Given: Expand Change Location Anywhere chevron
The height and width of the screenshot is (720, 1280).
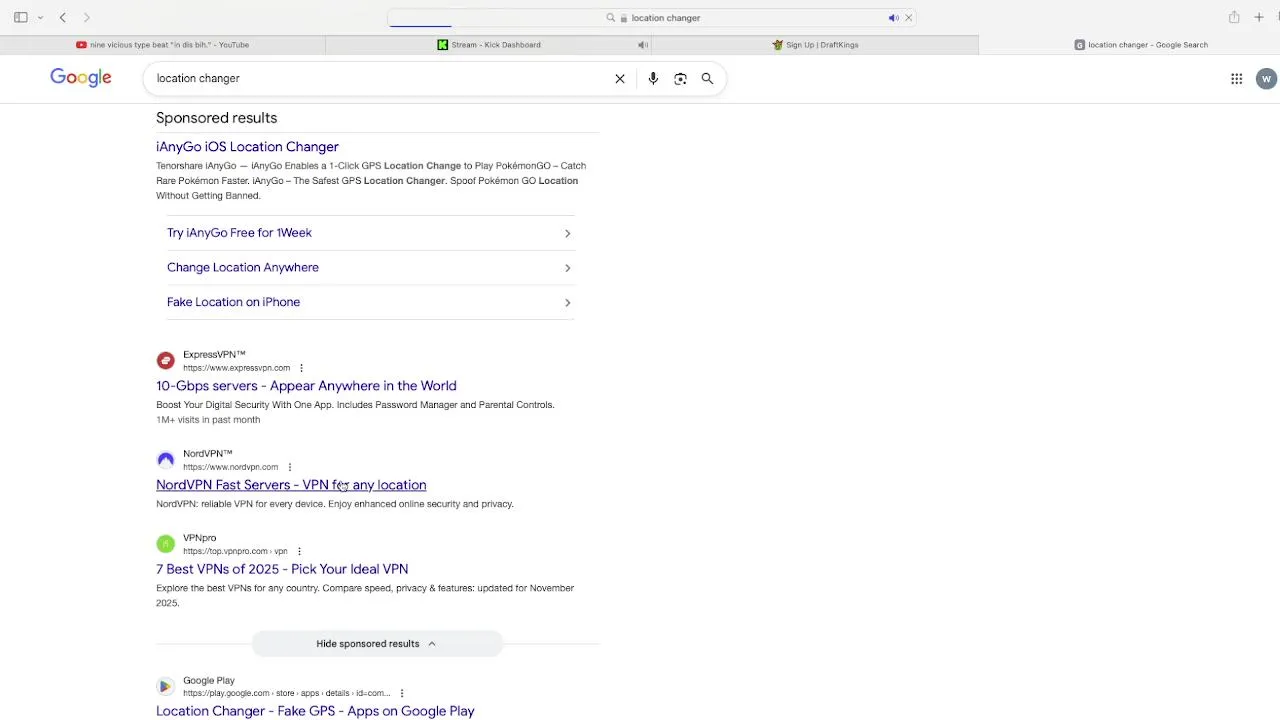Looking at the screenshot, I should pyautogui.click(x=567, y=268).
